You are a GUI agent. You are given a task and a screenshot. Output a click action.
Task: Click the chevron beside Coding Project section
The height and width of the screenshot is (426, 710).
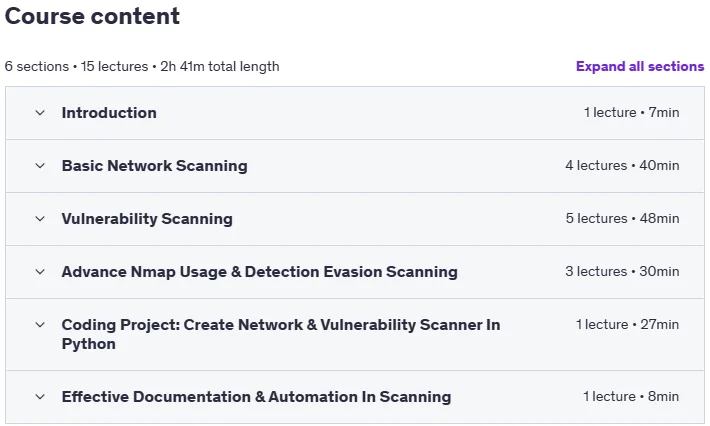point(40,325)
